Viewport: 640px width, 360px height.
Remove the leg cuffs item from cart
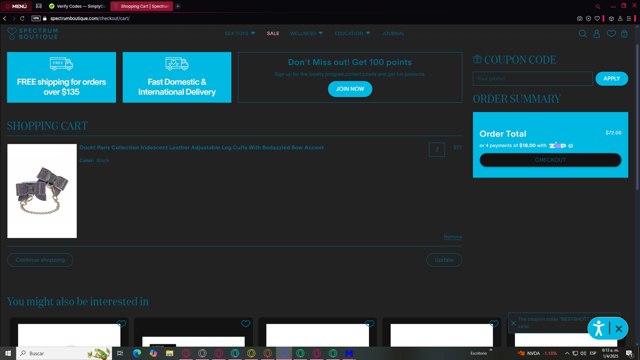[x=453, y=237]
